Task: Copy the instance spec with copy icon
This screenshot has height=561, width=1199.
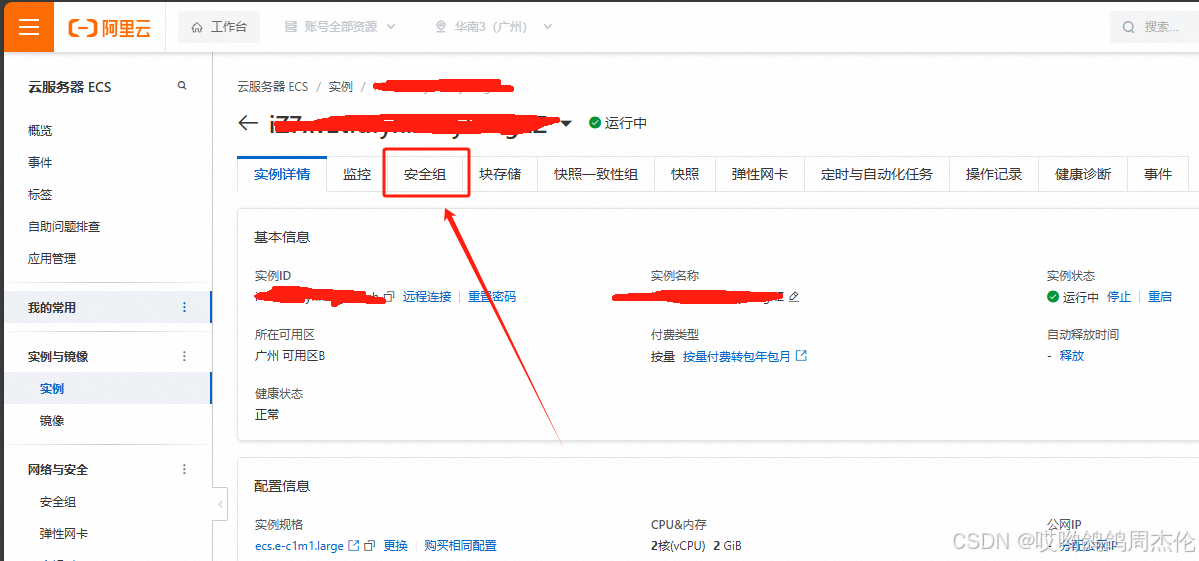Action: click(369, 546)
